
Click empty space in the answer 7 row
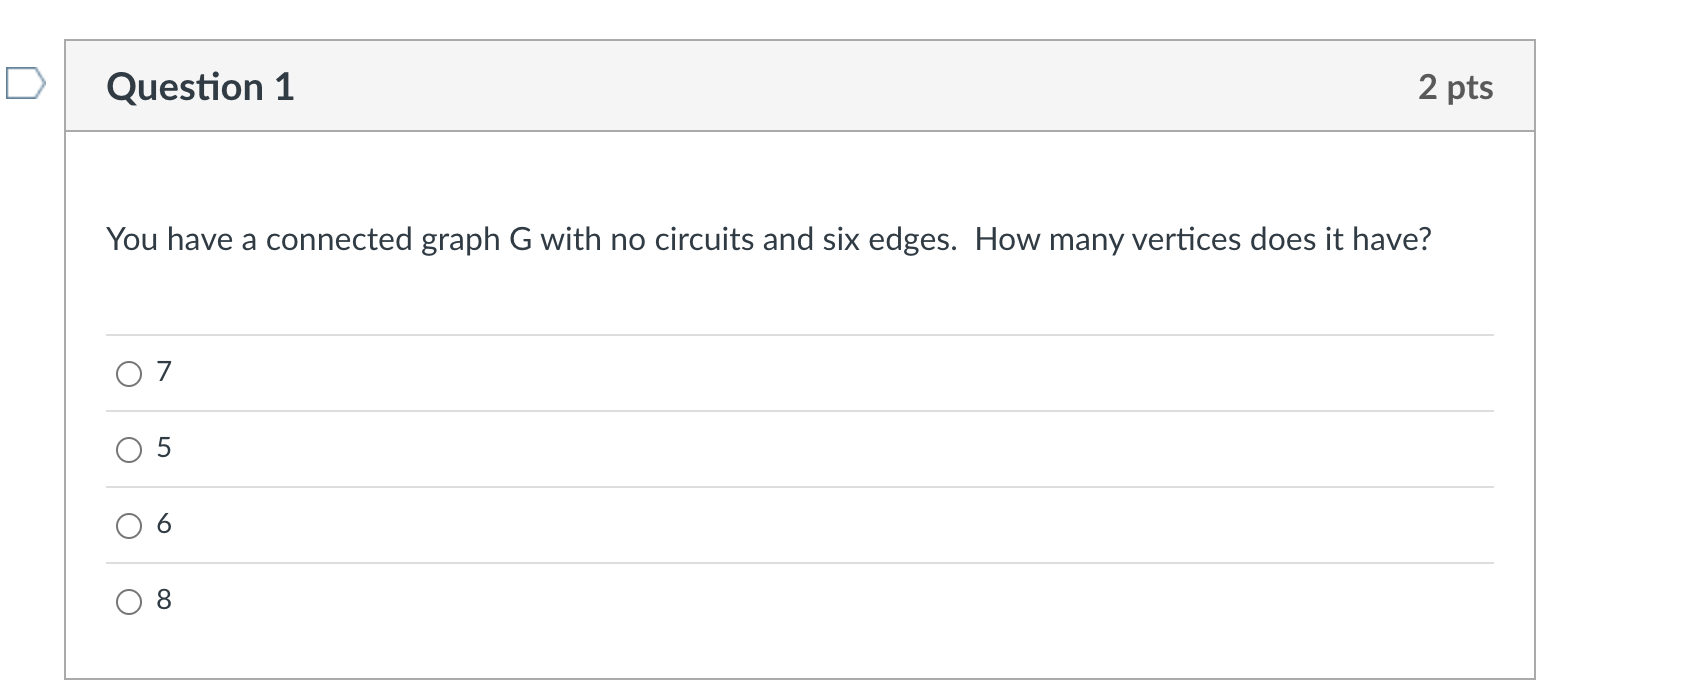(x=800, y=373)
